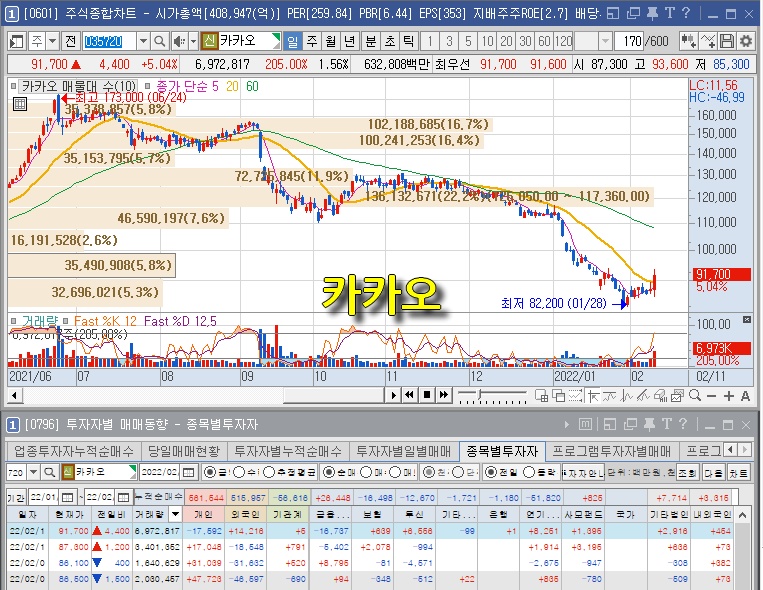
Task: Click the crosshair cursor tool icon
Action: (x=593, y=396)
